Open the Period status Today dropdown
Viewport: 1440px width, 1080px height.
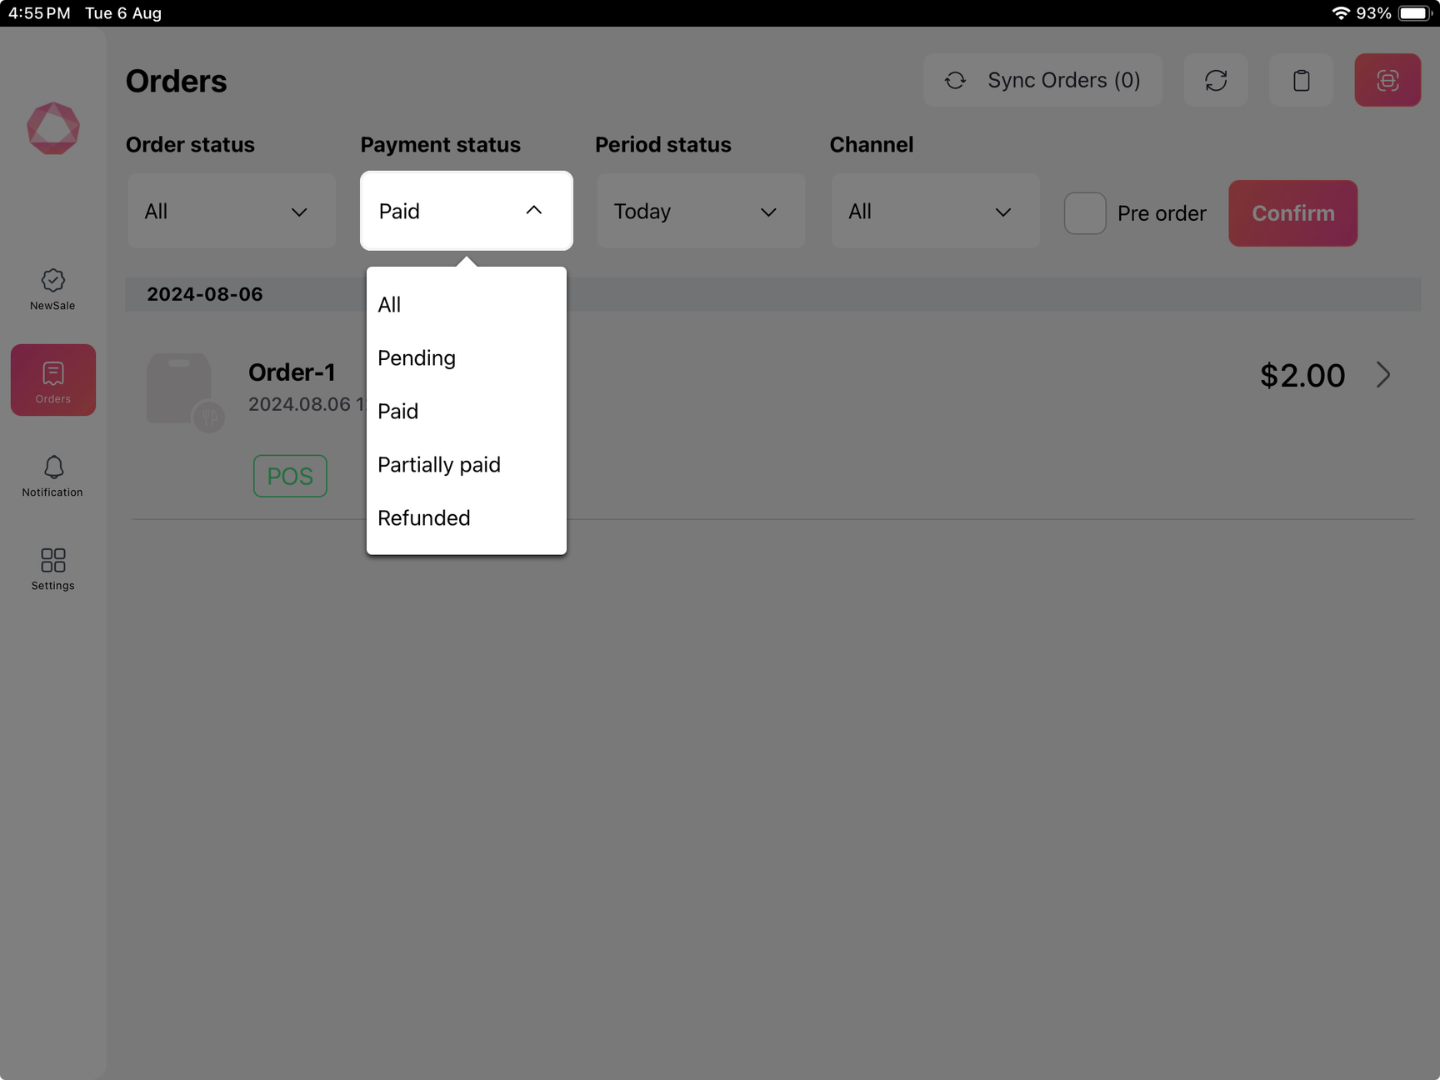point(700,212)
